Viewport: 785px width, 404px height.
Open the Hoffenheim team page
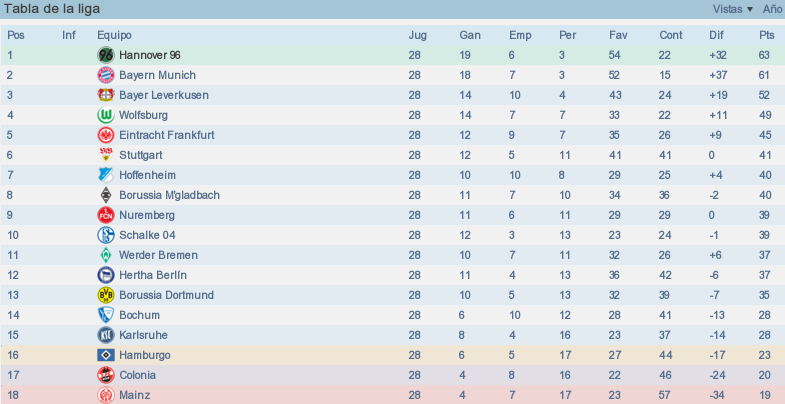pos(147,175)
